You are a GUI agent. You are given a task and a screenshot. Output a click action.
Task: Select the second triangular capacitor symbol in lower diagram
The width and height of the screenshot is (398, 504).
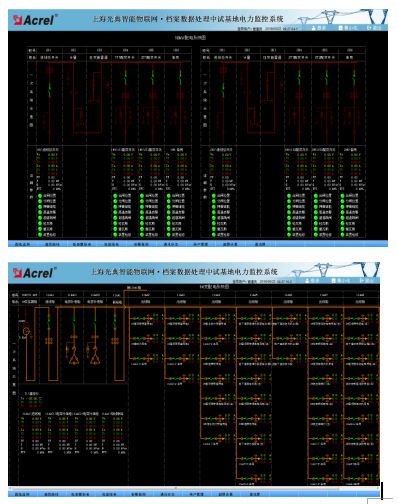(x=95, y=359)
